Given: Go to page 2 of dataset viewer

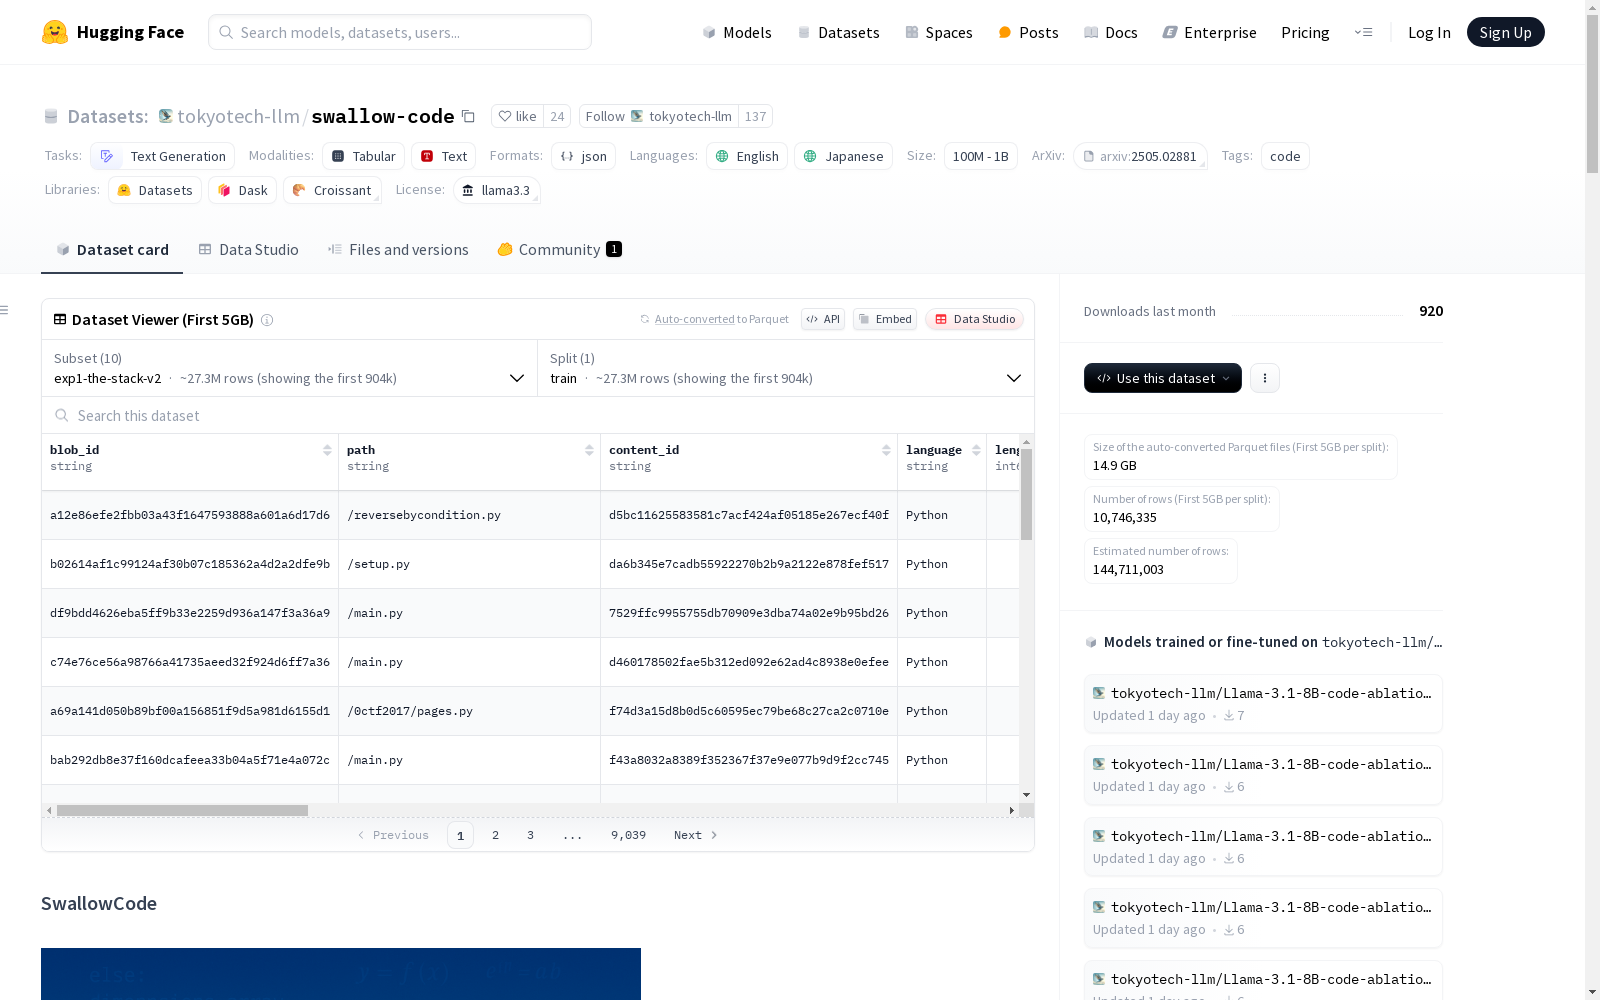Looking at the screenshot, I should 495,835.
